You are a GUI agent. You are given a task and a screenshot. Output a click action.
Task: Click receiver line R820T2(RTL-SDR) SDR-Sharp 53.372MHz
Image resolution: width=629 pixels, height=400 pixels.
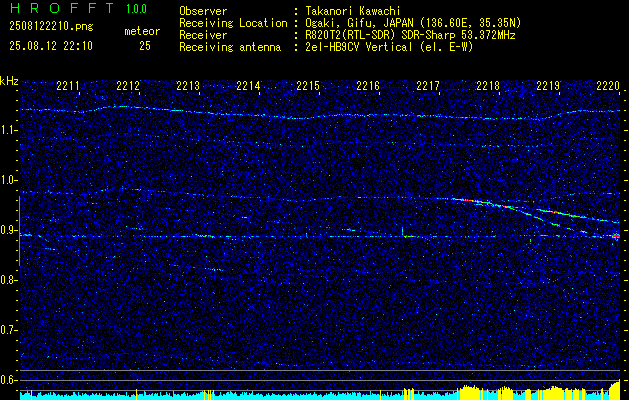pyautogui.click(x=408, y=35)
